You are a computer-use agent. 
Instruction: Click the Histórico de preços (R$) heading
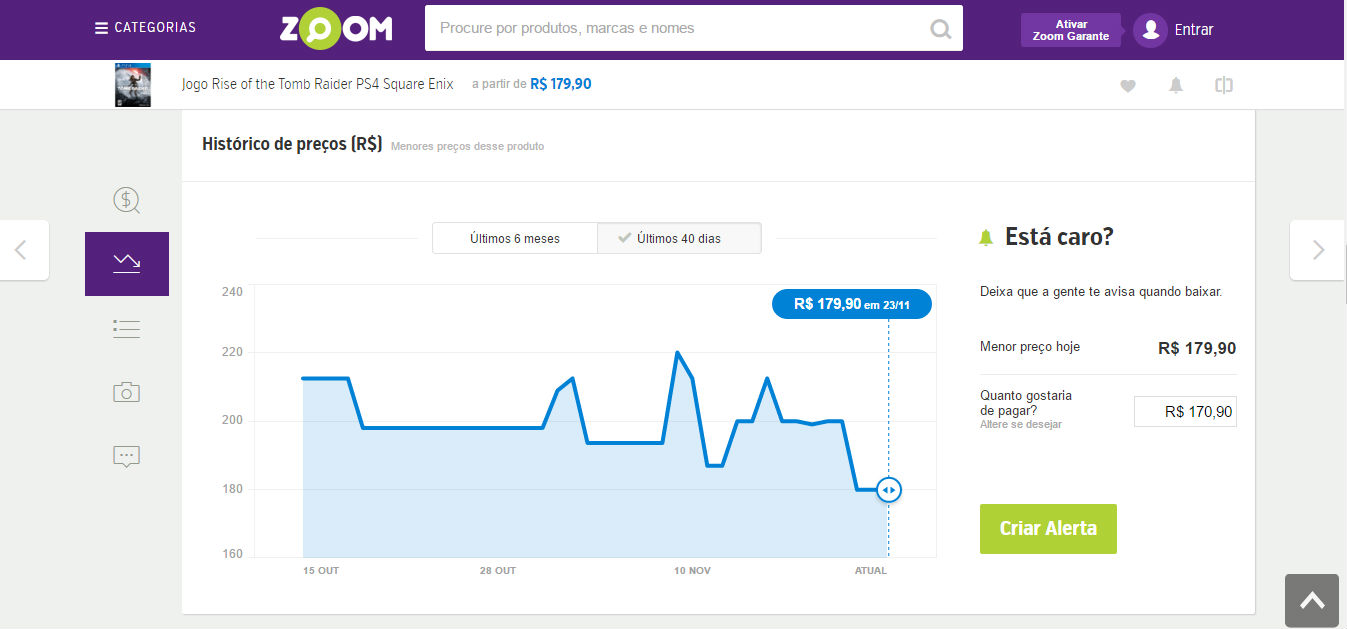292,144
